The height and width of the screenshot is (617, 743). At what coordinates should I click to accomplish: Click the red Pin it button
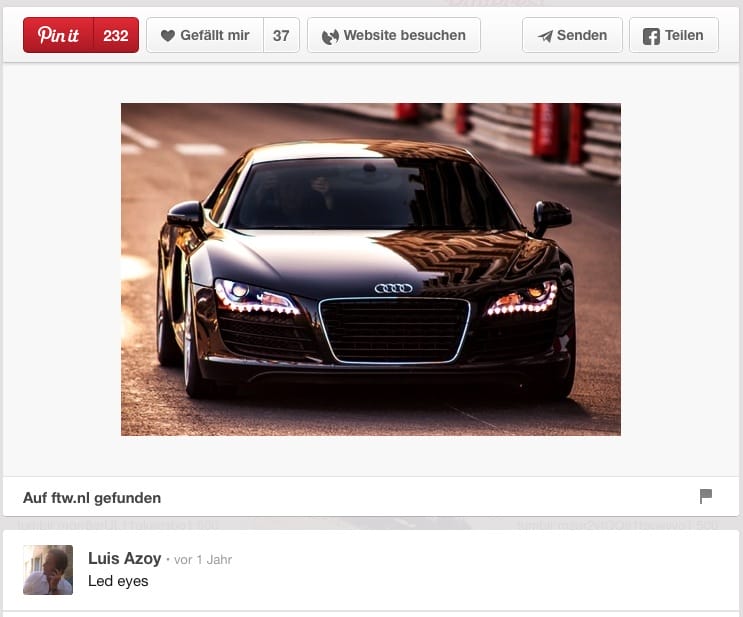pyautogui.click(x=58, y=35)
